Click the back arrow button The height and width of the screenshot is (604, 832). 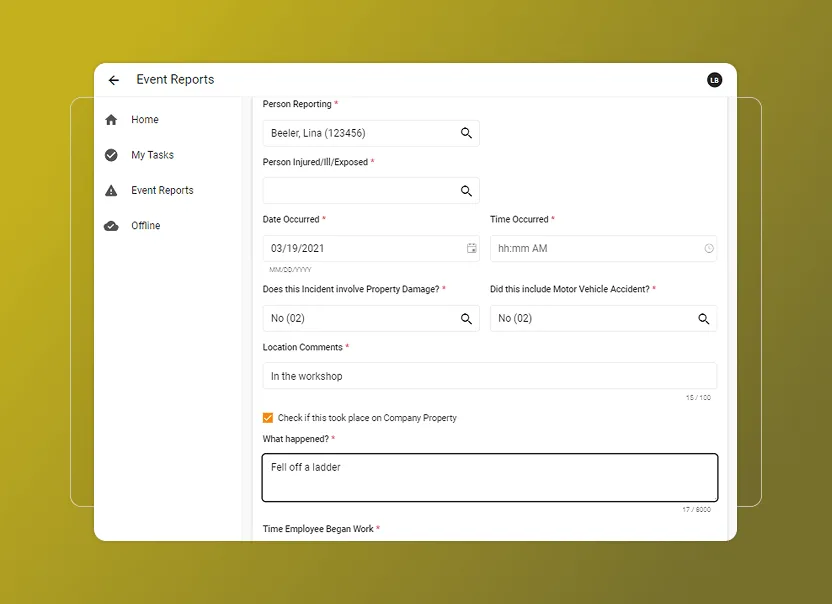click(113, 79)
